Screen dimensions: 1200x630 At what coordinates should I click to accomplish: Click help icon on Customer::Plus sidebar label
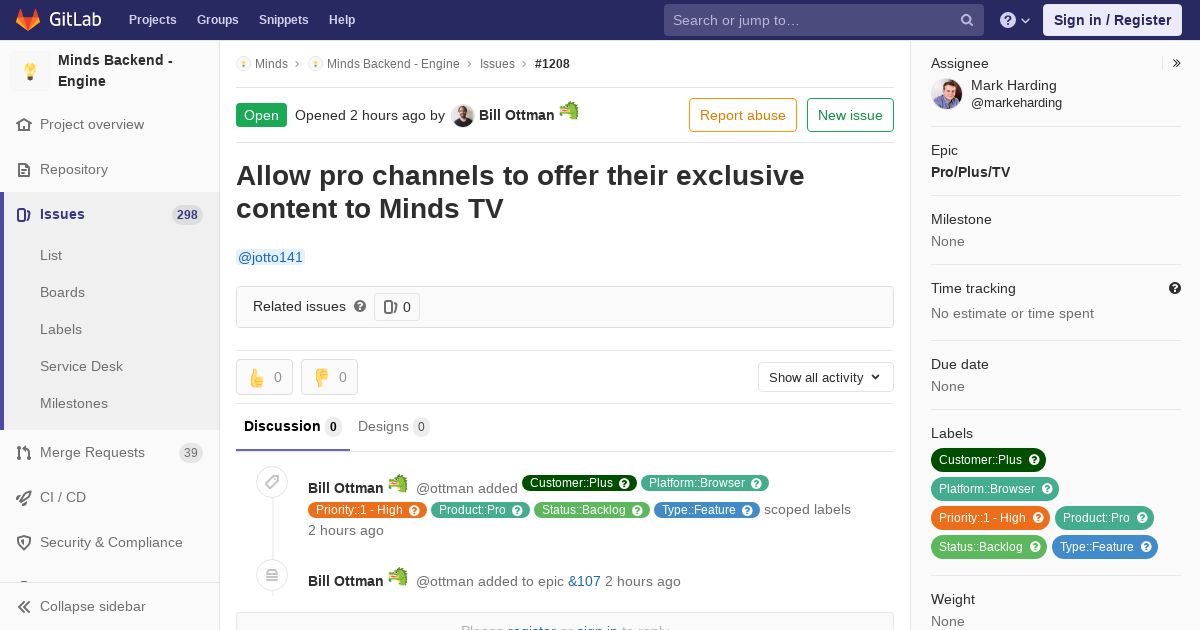(1035, 460)
